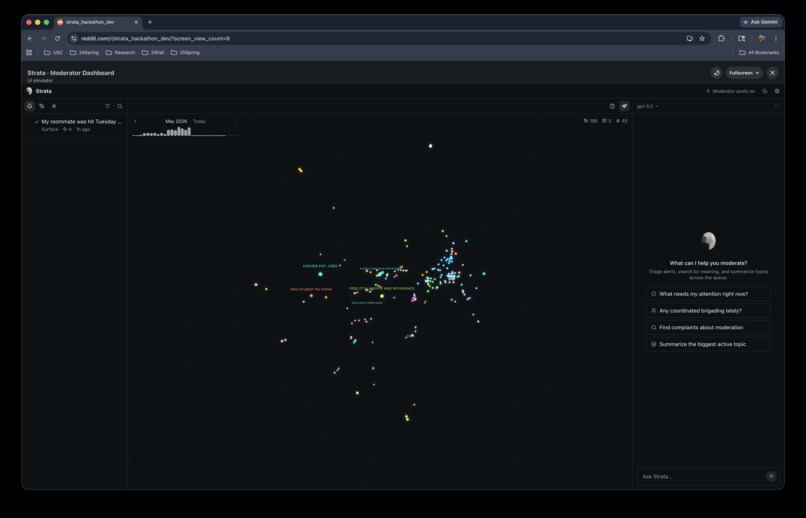This screenshot has height=518, width=806.
Task: Open the Chrome apps grid in bookmarks bar
Action: click(x=29, y=52)
